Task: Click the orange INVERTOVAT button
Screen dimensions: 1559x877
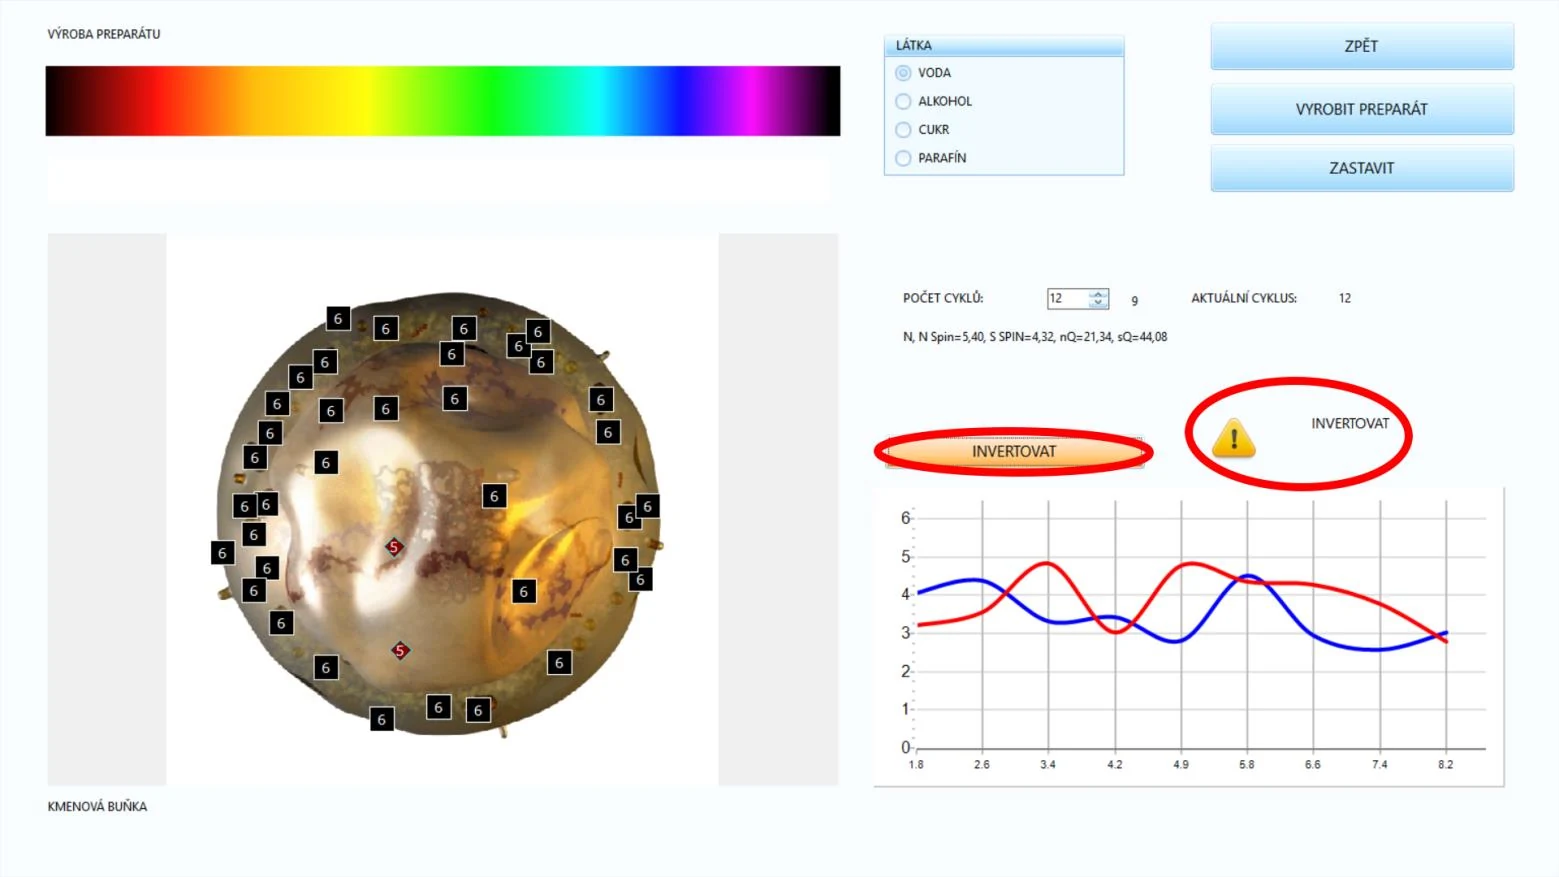Action: click(x=1013, y=452)
